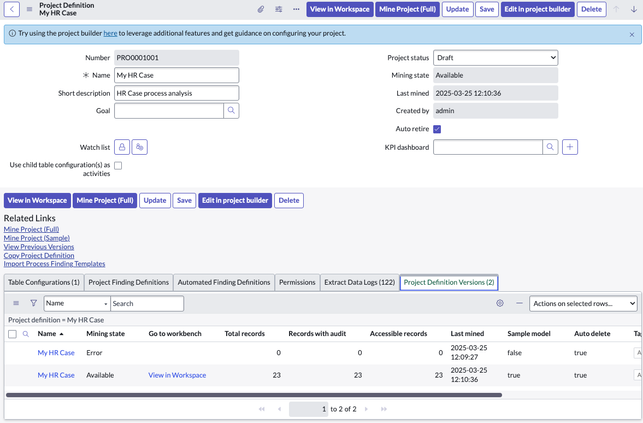Click the attachment paperclip icon
Viewport: 643px width, 423px height.
tap(261, 9)
